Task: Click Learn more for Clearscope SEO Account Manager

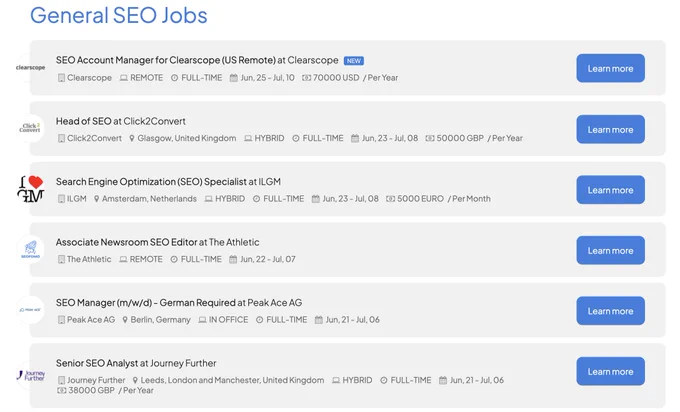Action: [x=610, y=69]
